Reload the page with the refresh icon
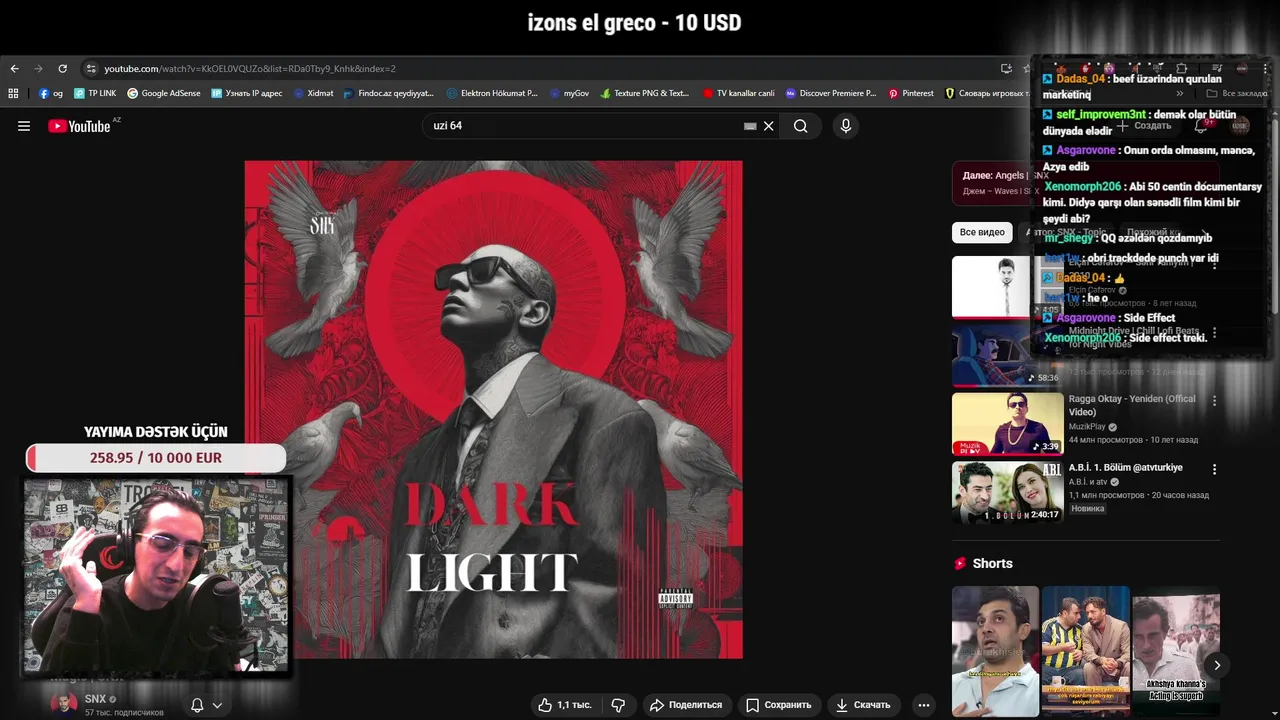This screenshot has height=720, width=1280. tap(62, 69)
